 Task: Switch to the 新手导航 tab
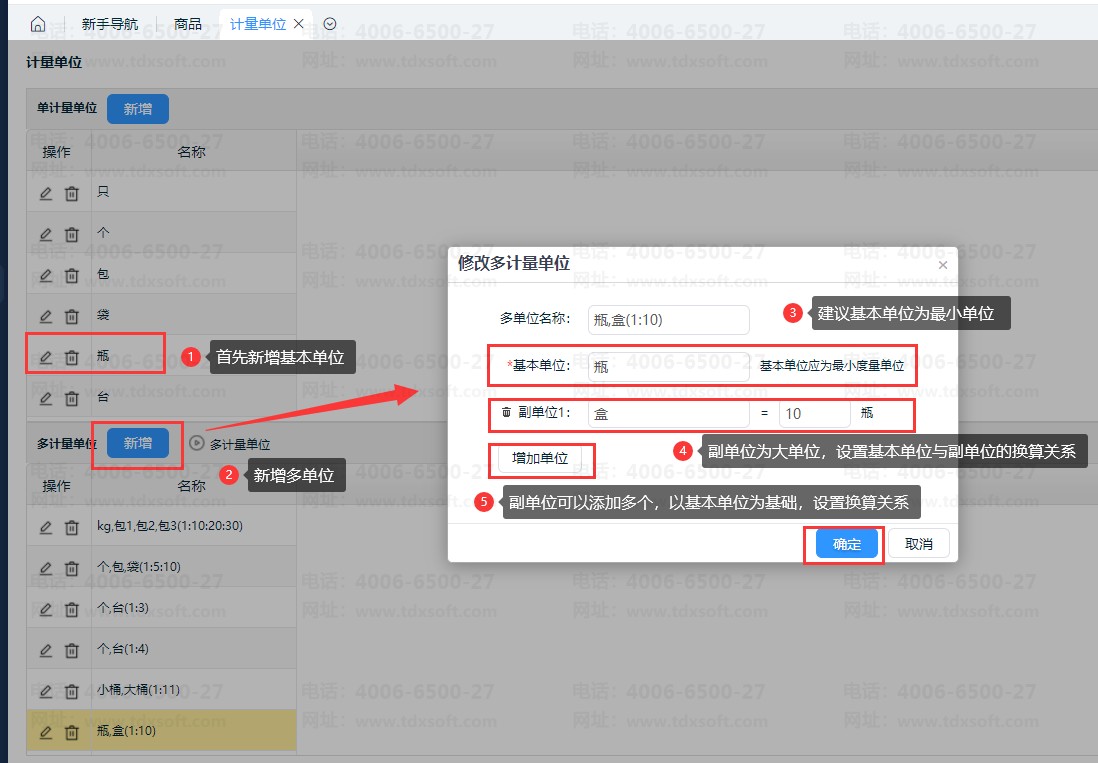[x=110, y=24]
